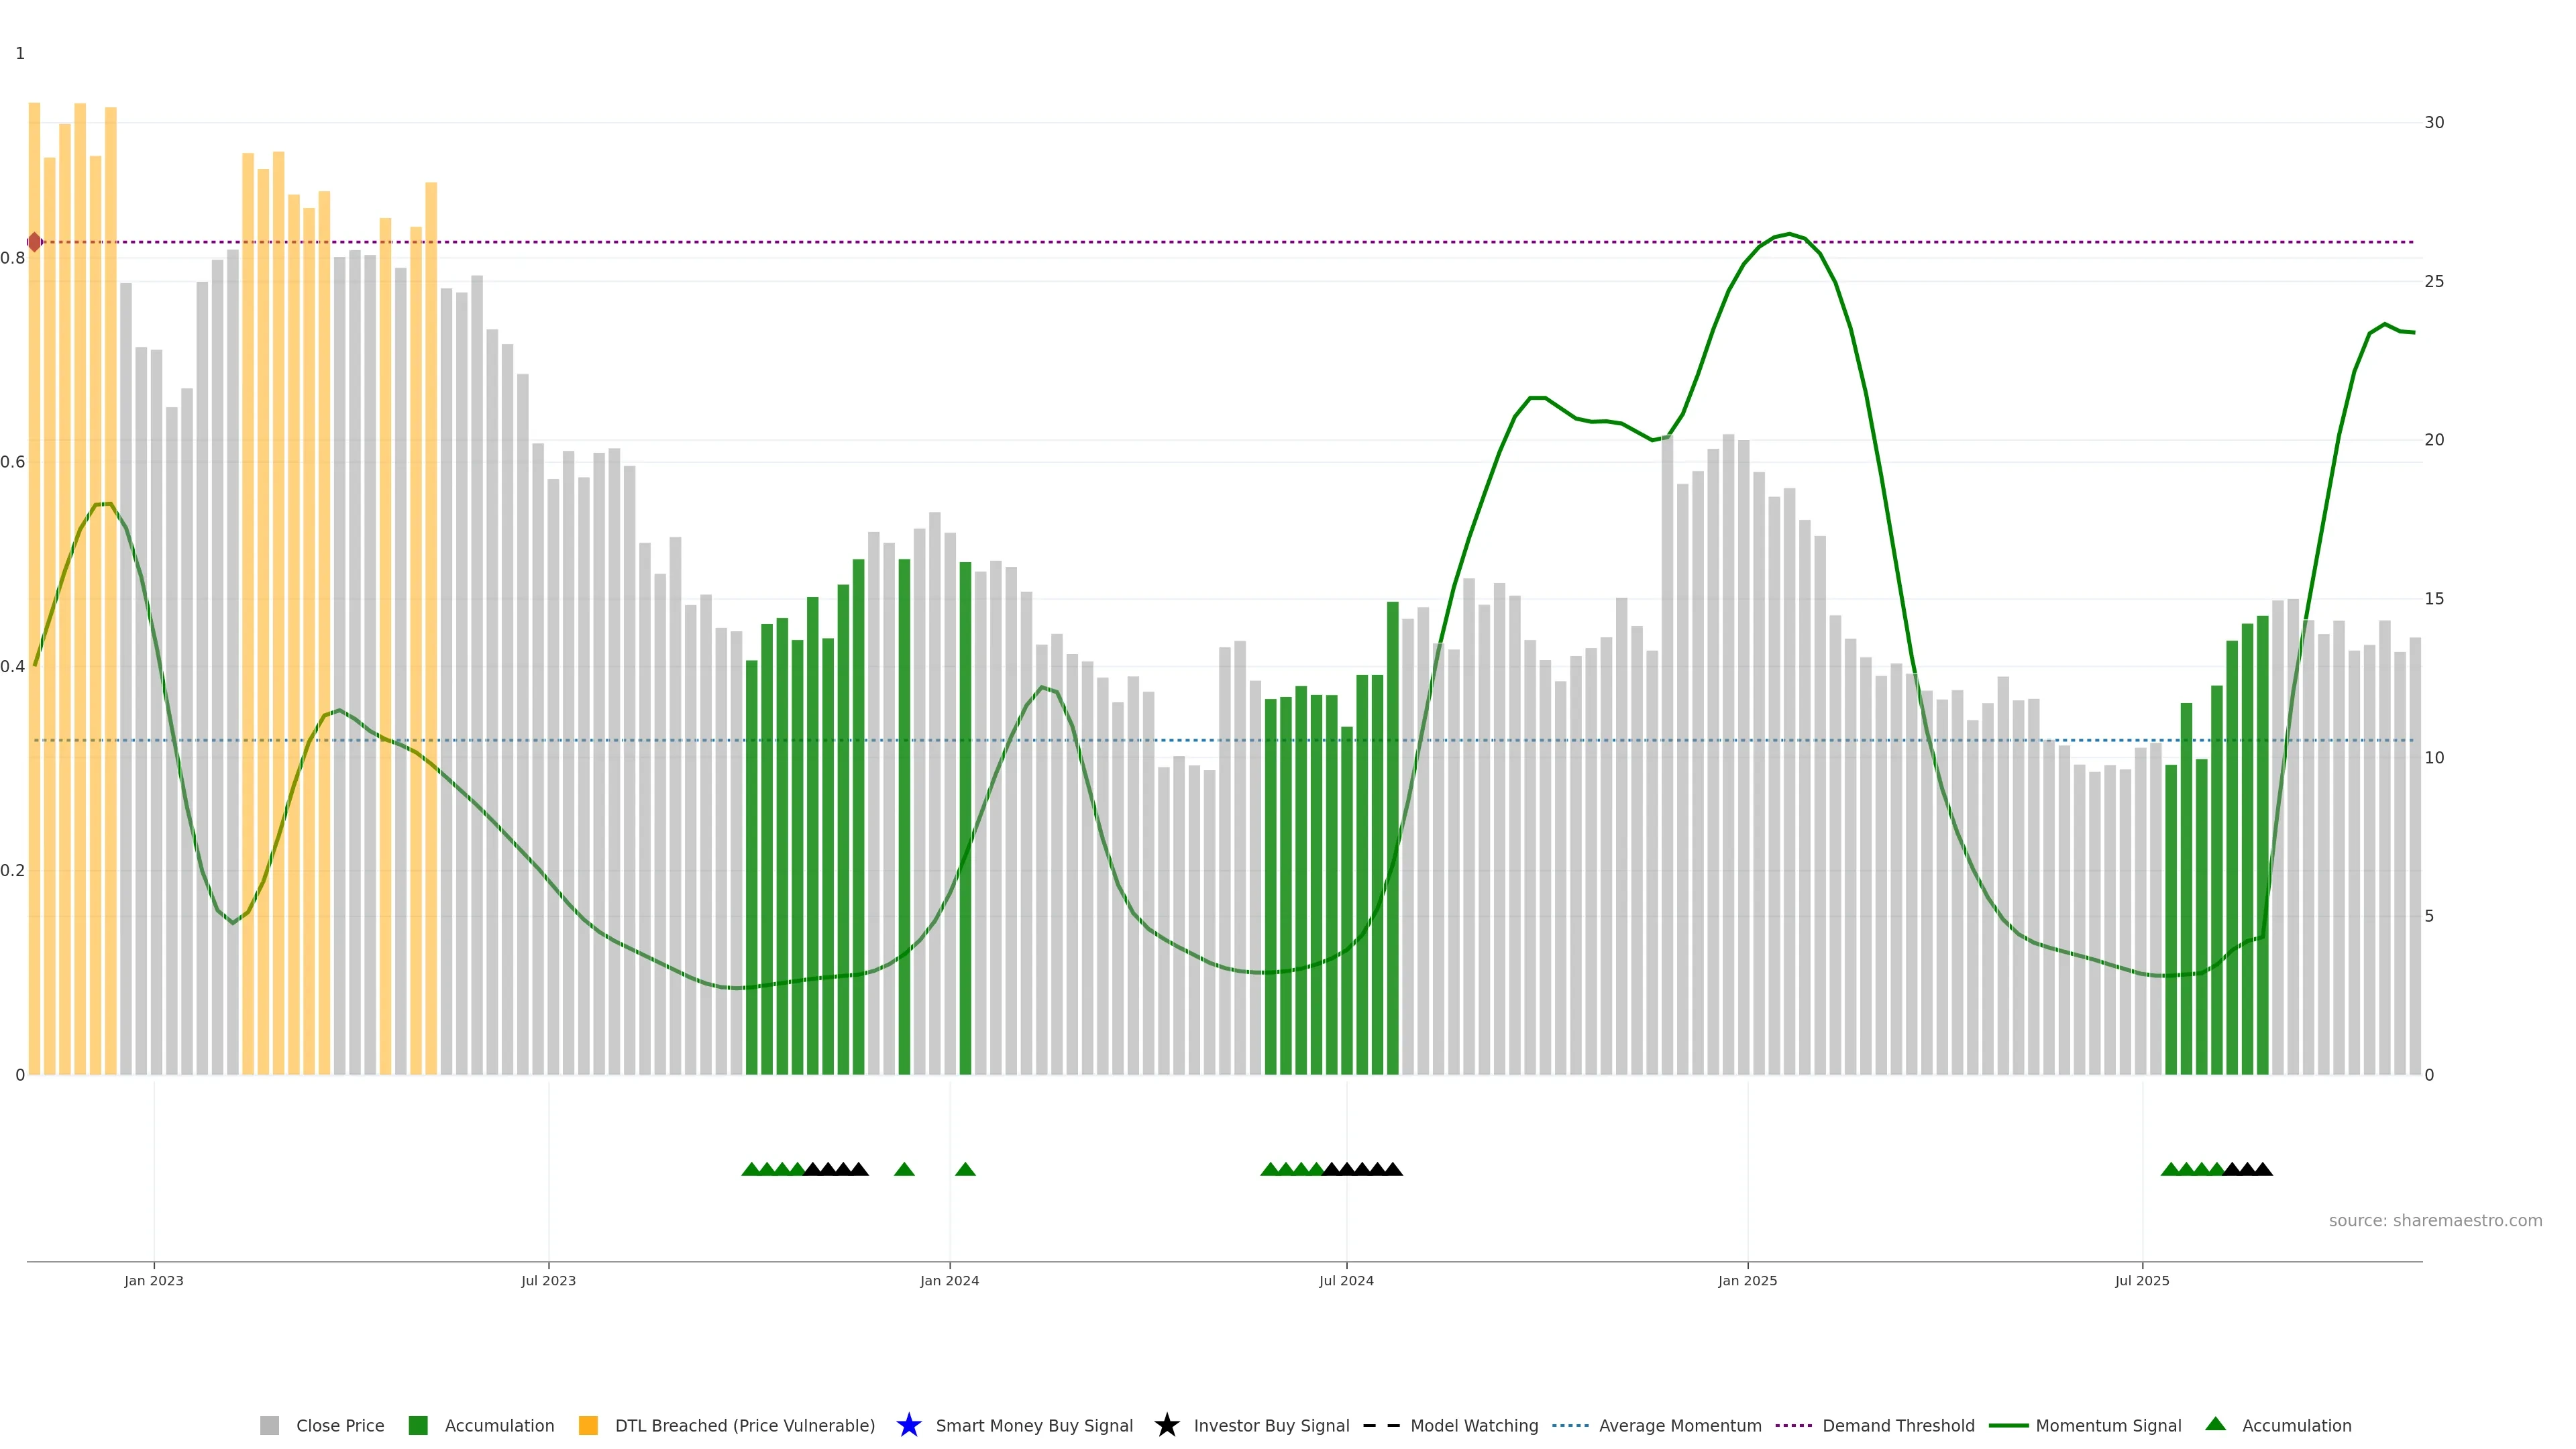Click the source: sharemaestro.com text
The width and height of the screenshot is (2576, 1449).
point(2435,1220)
